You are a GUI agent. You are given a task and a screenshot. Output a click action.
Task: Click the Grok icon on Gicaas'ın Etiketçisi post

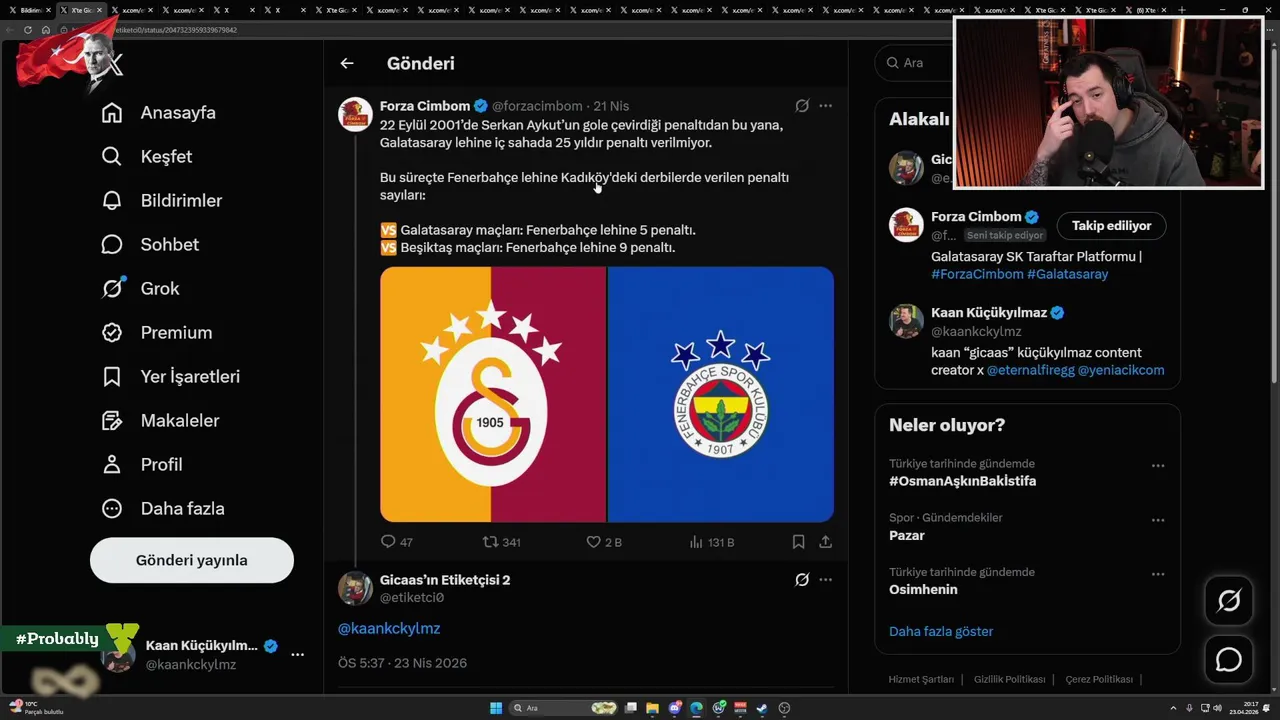click(802, 580)
